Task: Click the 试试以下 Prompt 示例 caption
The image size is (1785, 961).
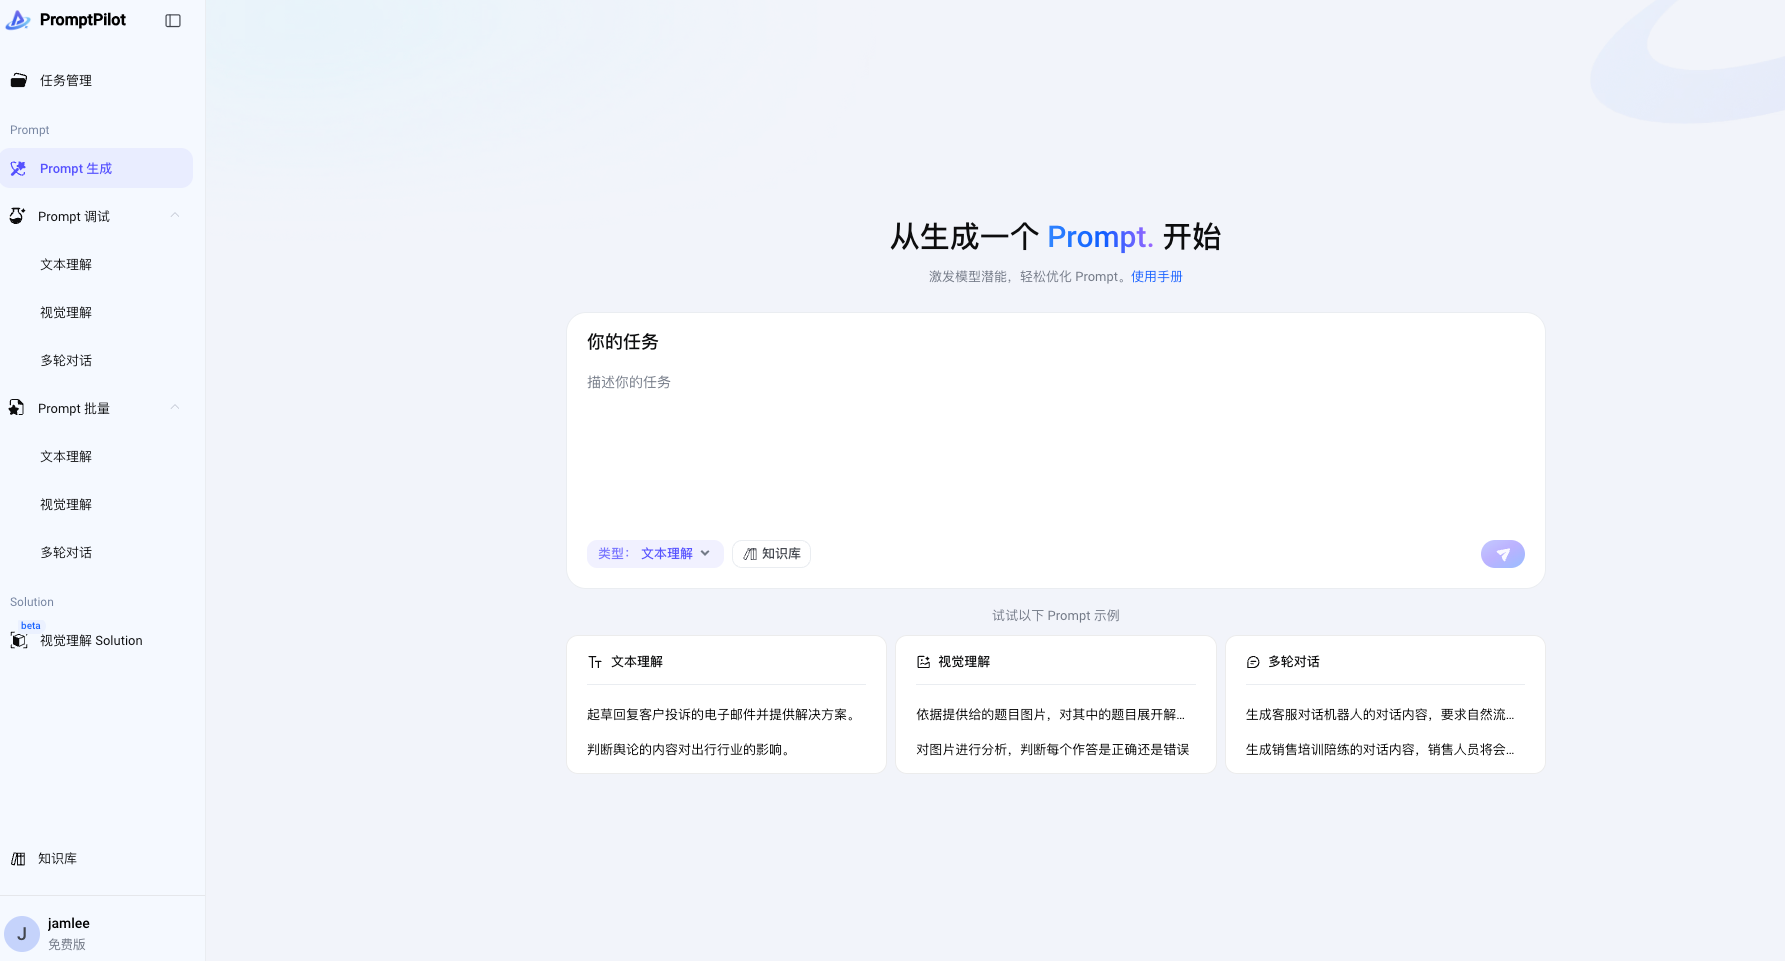Action: 1056,616
